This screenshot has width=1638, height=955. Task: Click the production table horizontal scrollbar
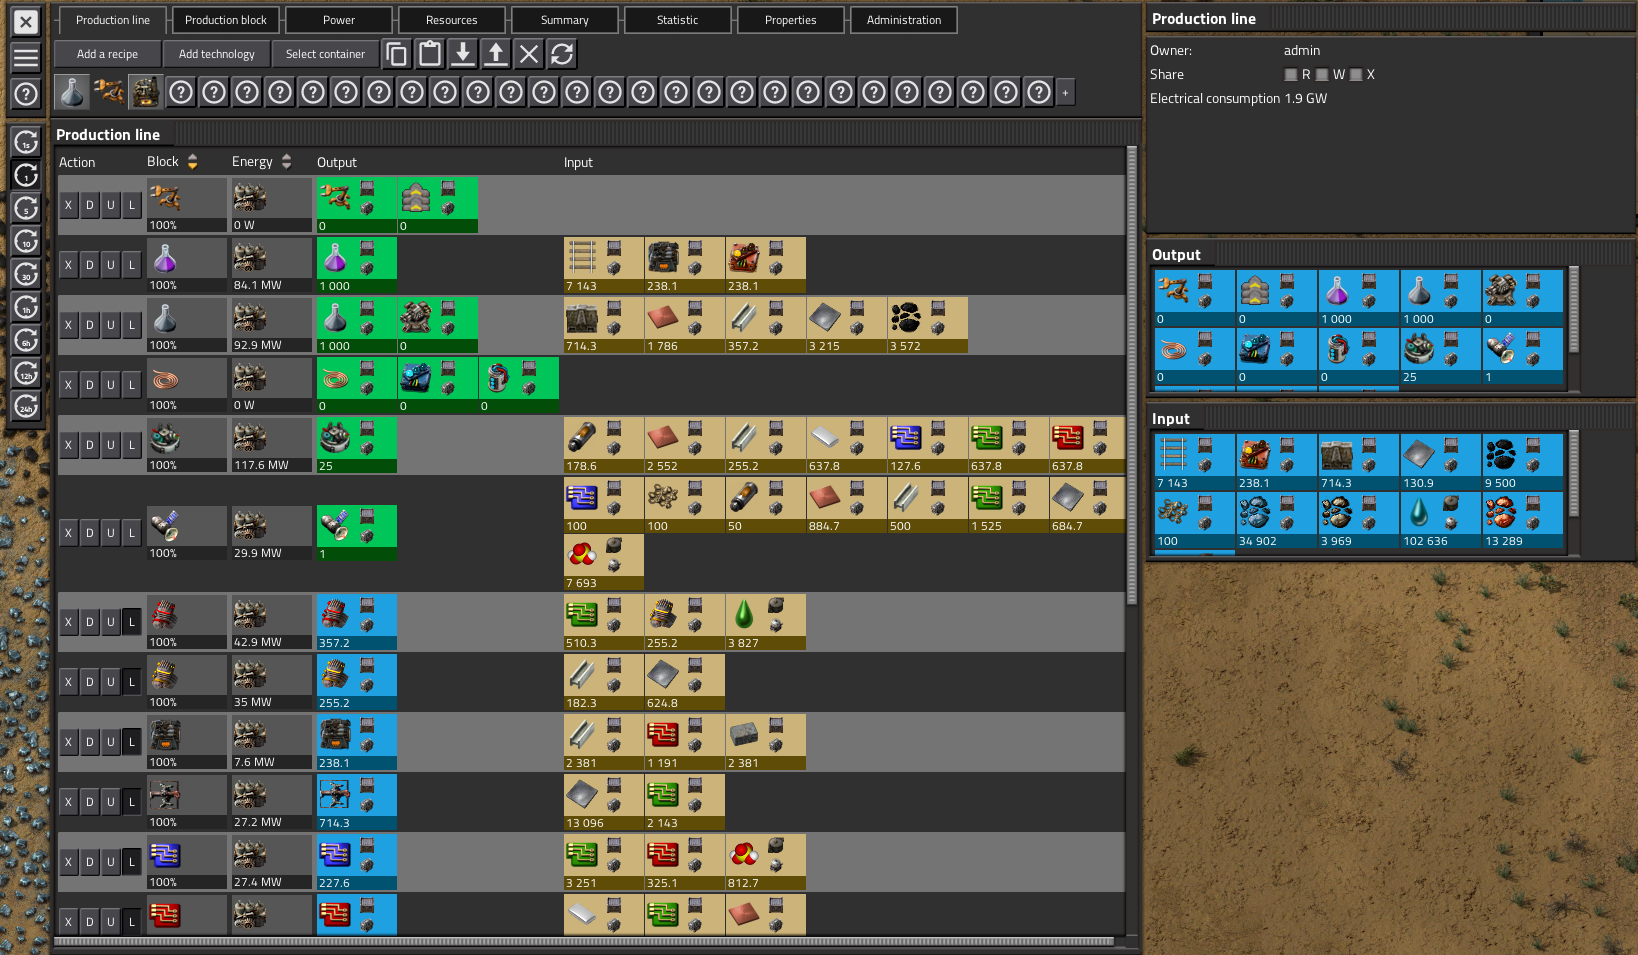click(584, 941)
